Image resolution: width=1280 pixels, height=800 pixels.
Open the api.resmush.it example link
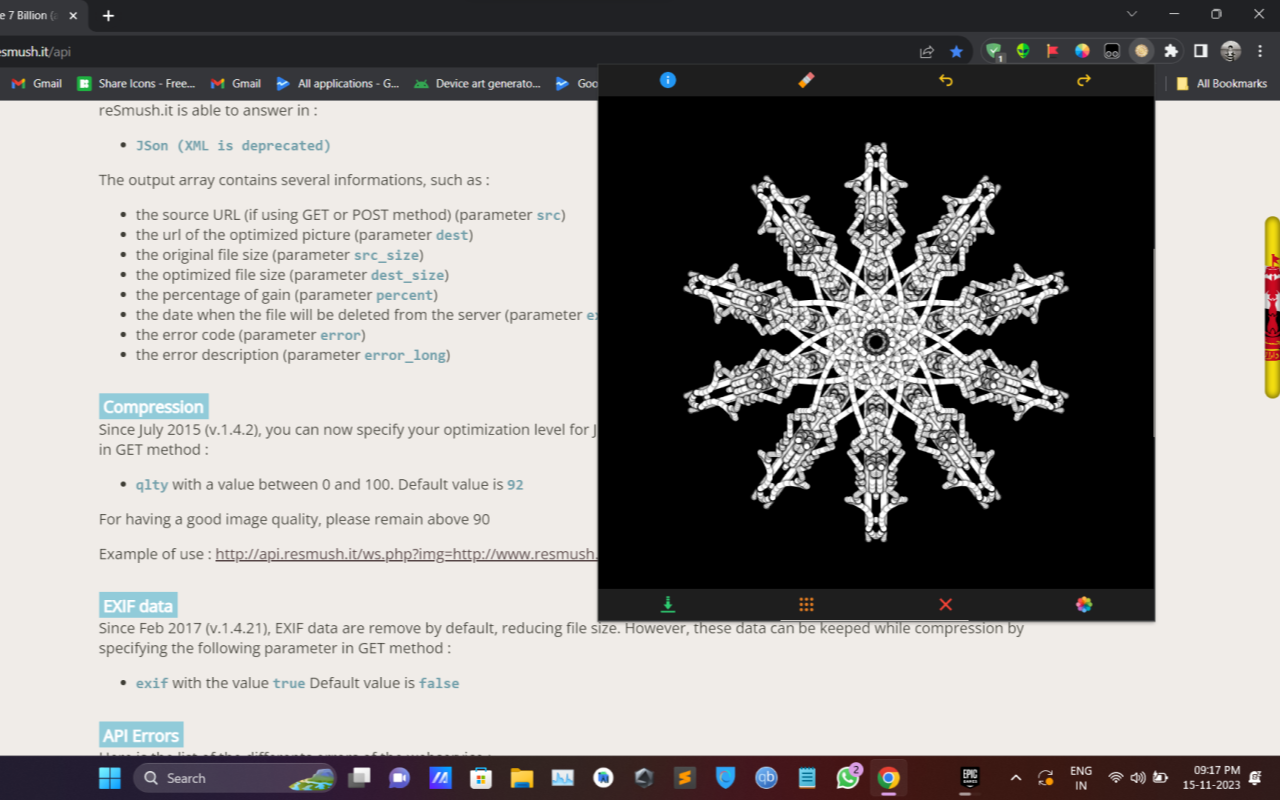(400, 553)
